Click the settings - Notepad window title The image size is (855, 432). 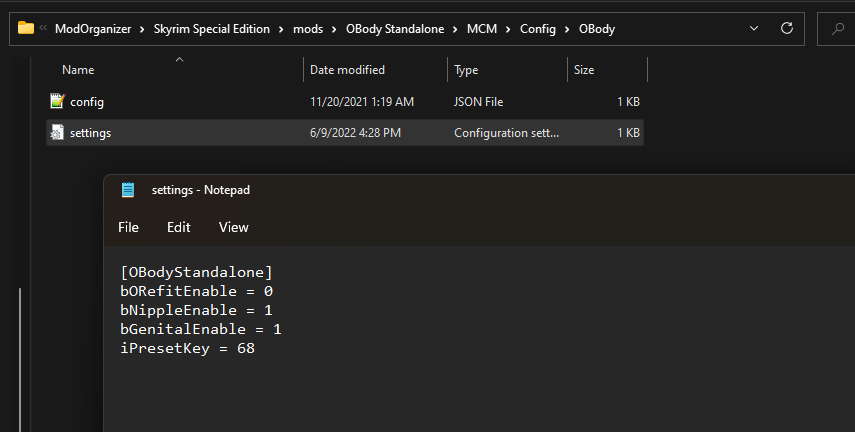tap(201, 190)
